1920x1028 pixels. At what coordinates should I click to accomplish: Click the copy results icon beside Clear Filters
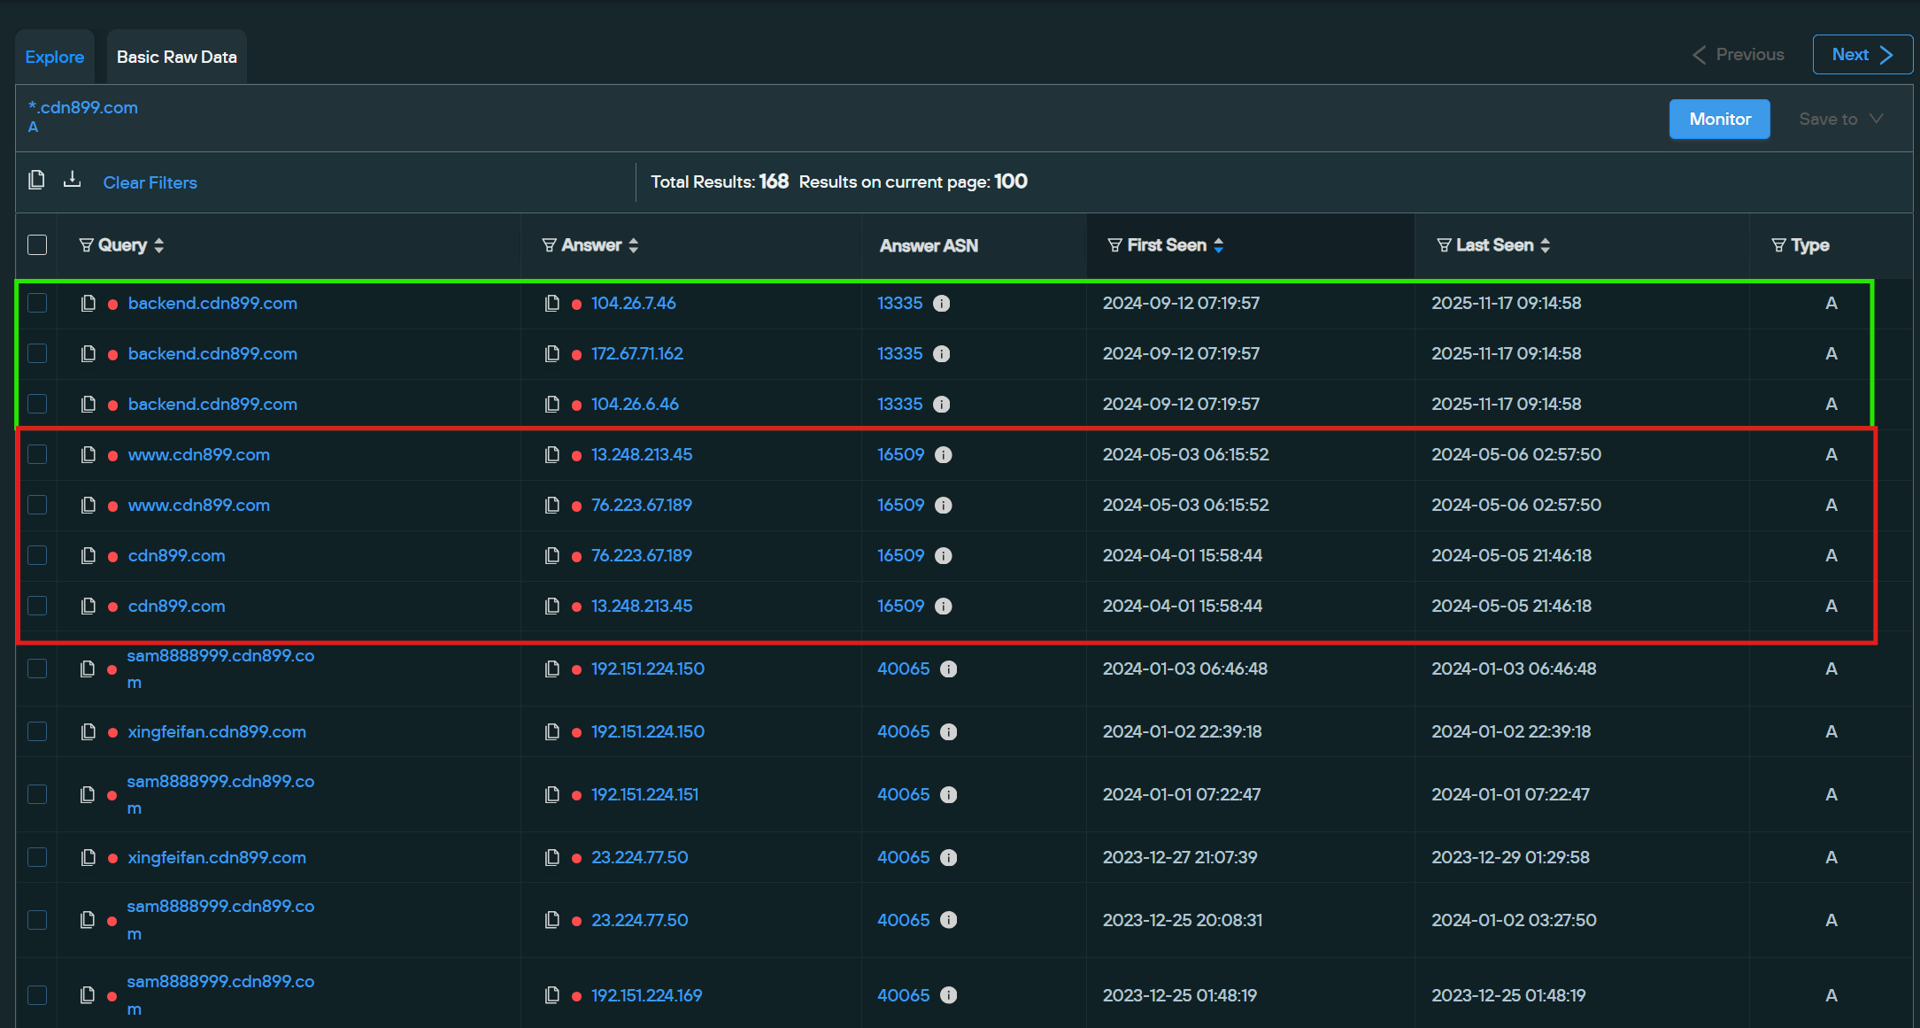point(37,180)
